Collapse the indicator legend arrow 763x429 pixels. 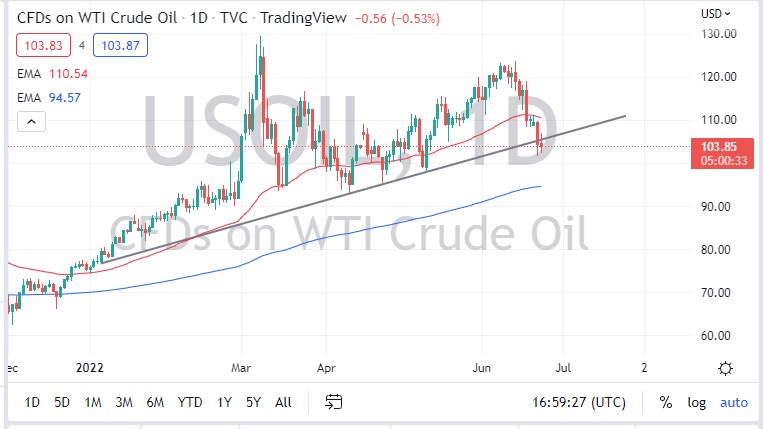[x=31, y=122]
